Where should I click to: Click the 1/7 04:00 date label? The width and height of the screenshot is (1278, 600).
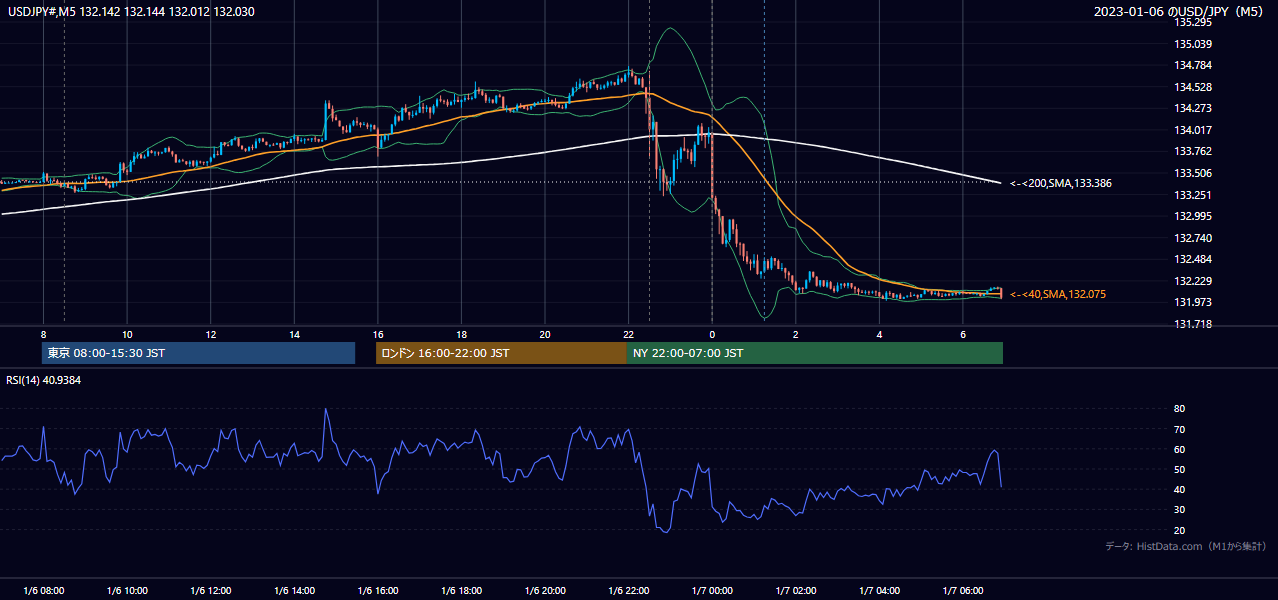(x=880, y=591)
